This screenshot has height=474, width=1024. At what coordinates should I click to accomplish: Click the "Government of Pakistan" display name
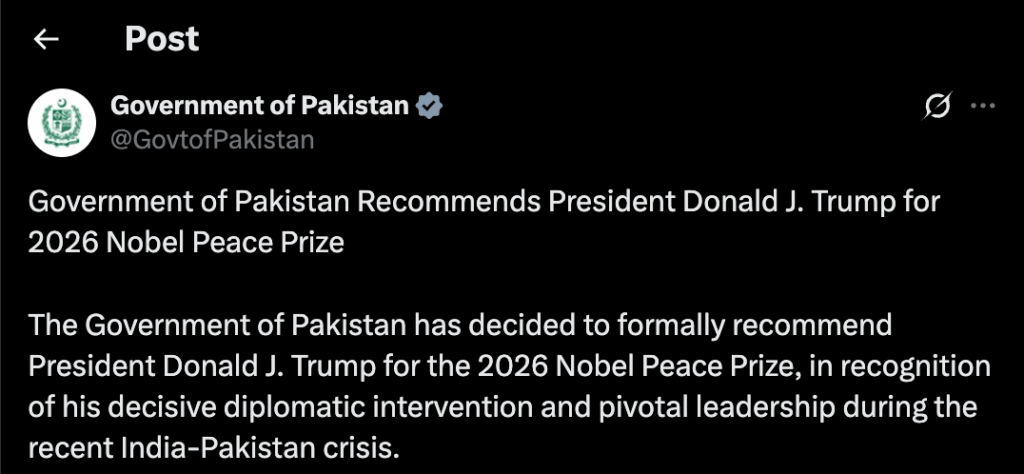[x=258, y=105]
